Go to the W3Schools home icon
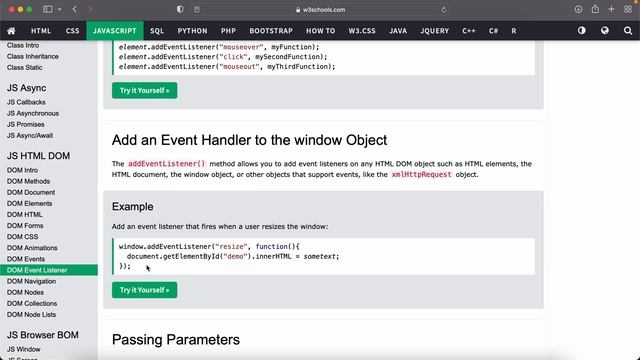This screenshot has width=640, height=360. point(11,31)
